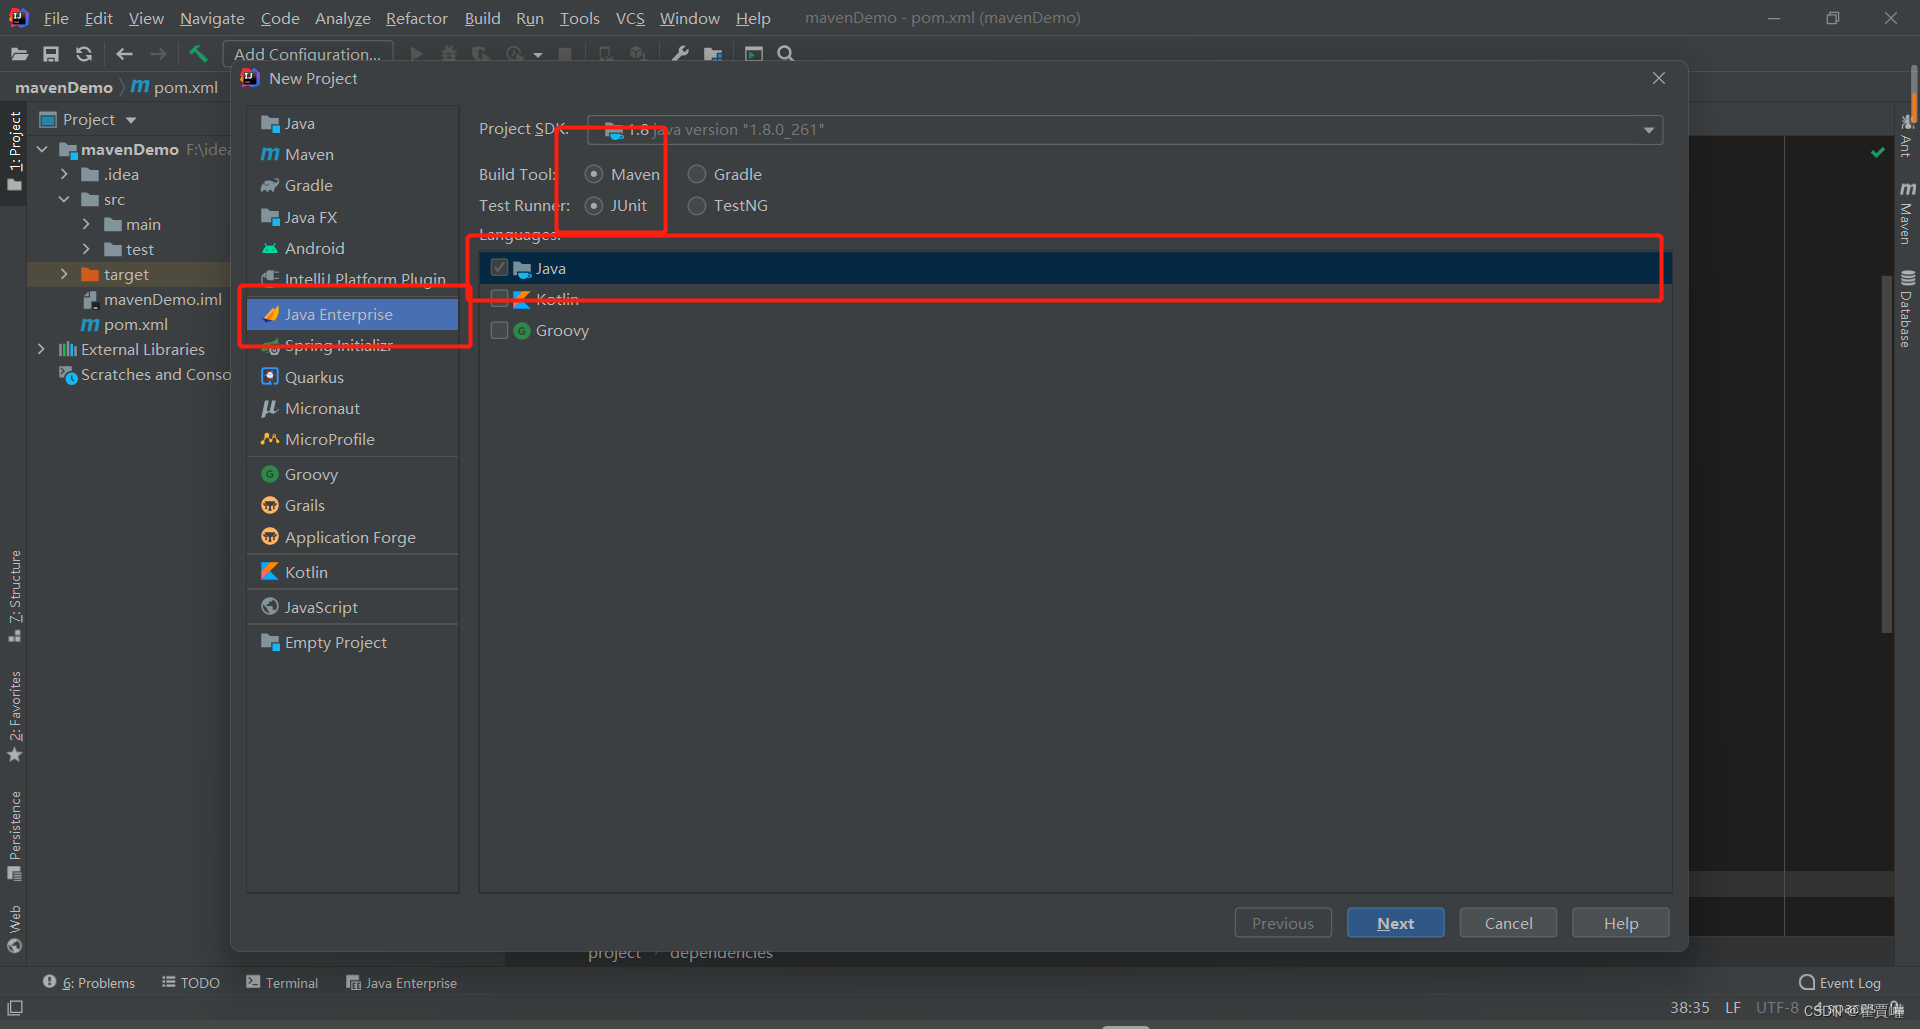Close the New Project dialog
The width and height of the screenshot is (1920, 1029).
pyautogui.click(x=1659, y=78)
